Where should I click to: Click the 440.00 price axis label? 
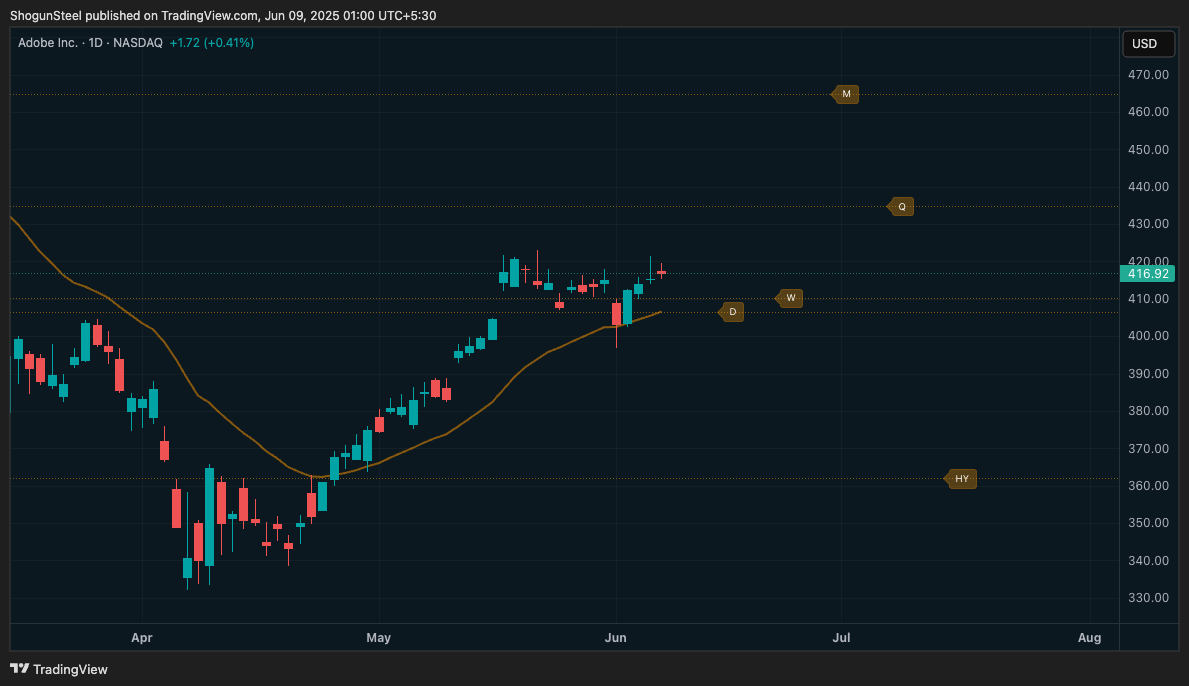(x=1148, y=186)
